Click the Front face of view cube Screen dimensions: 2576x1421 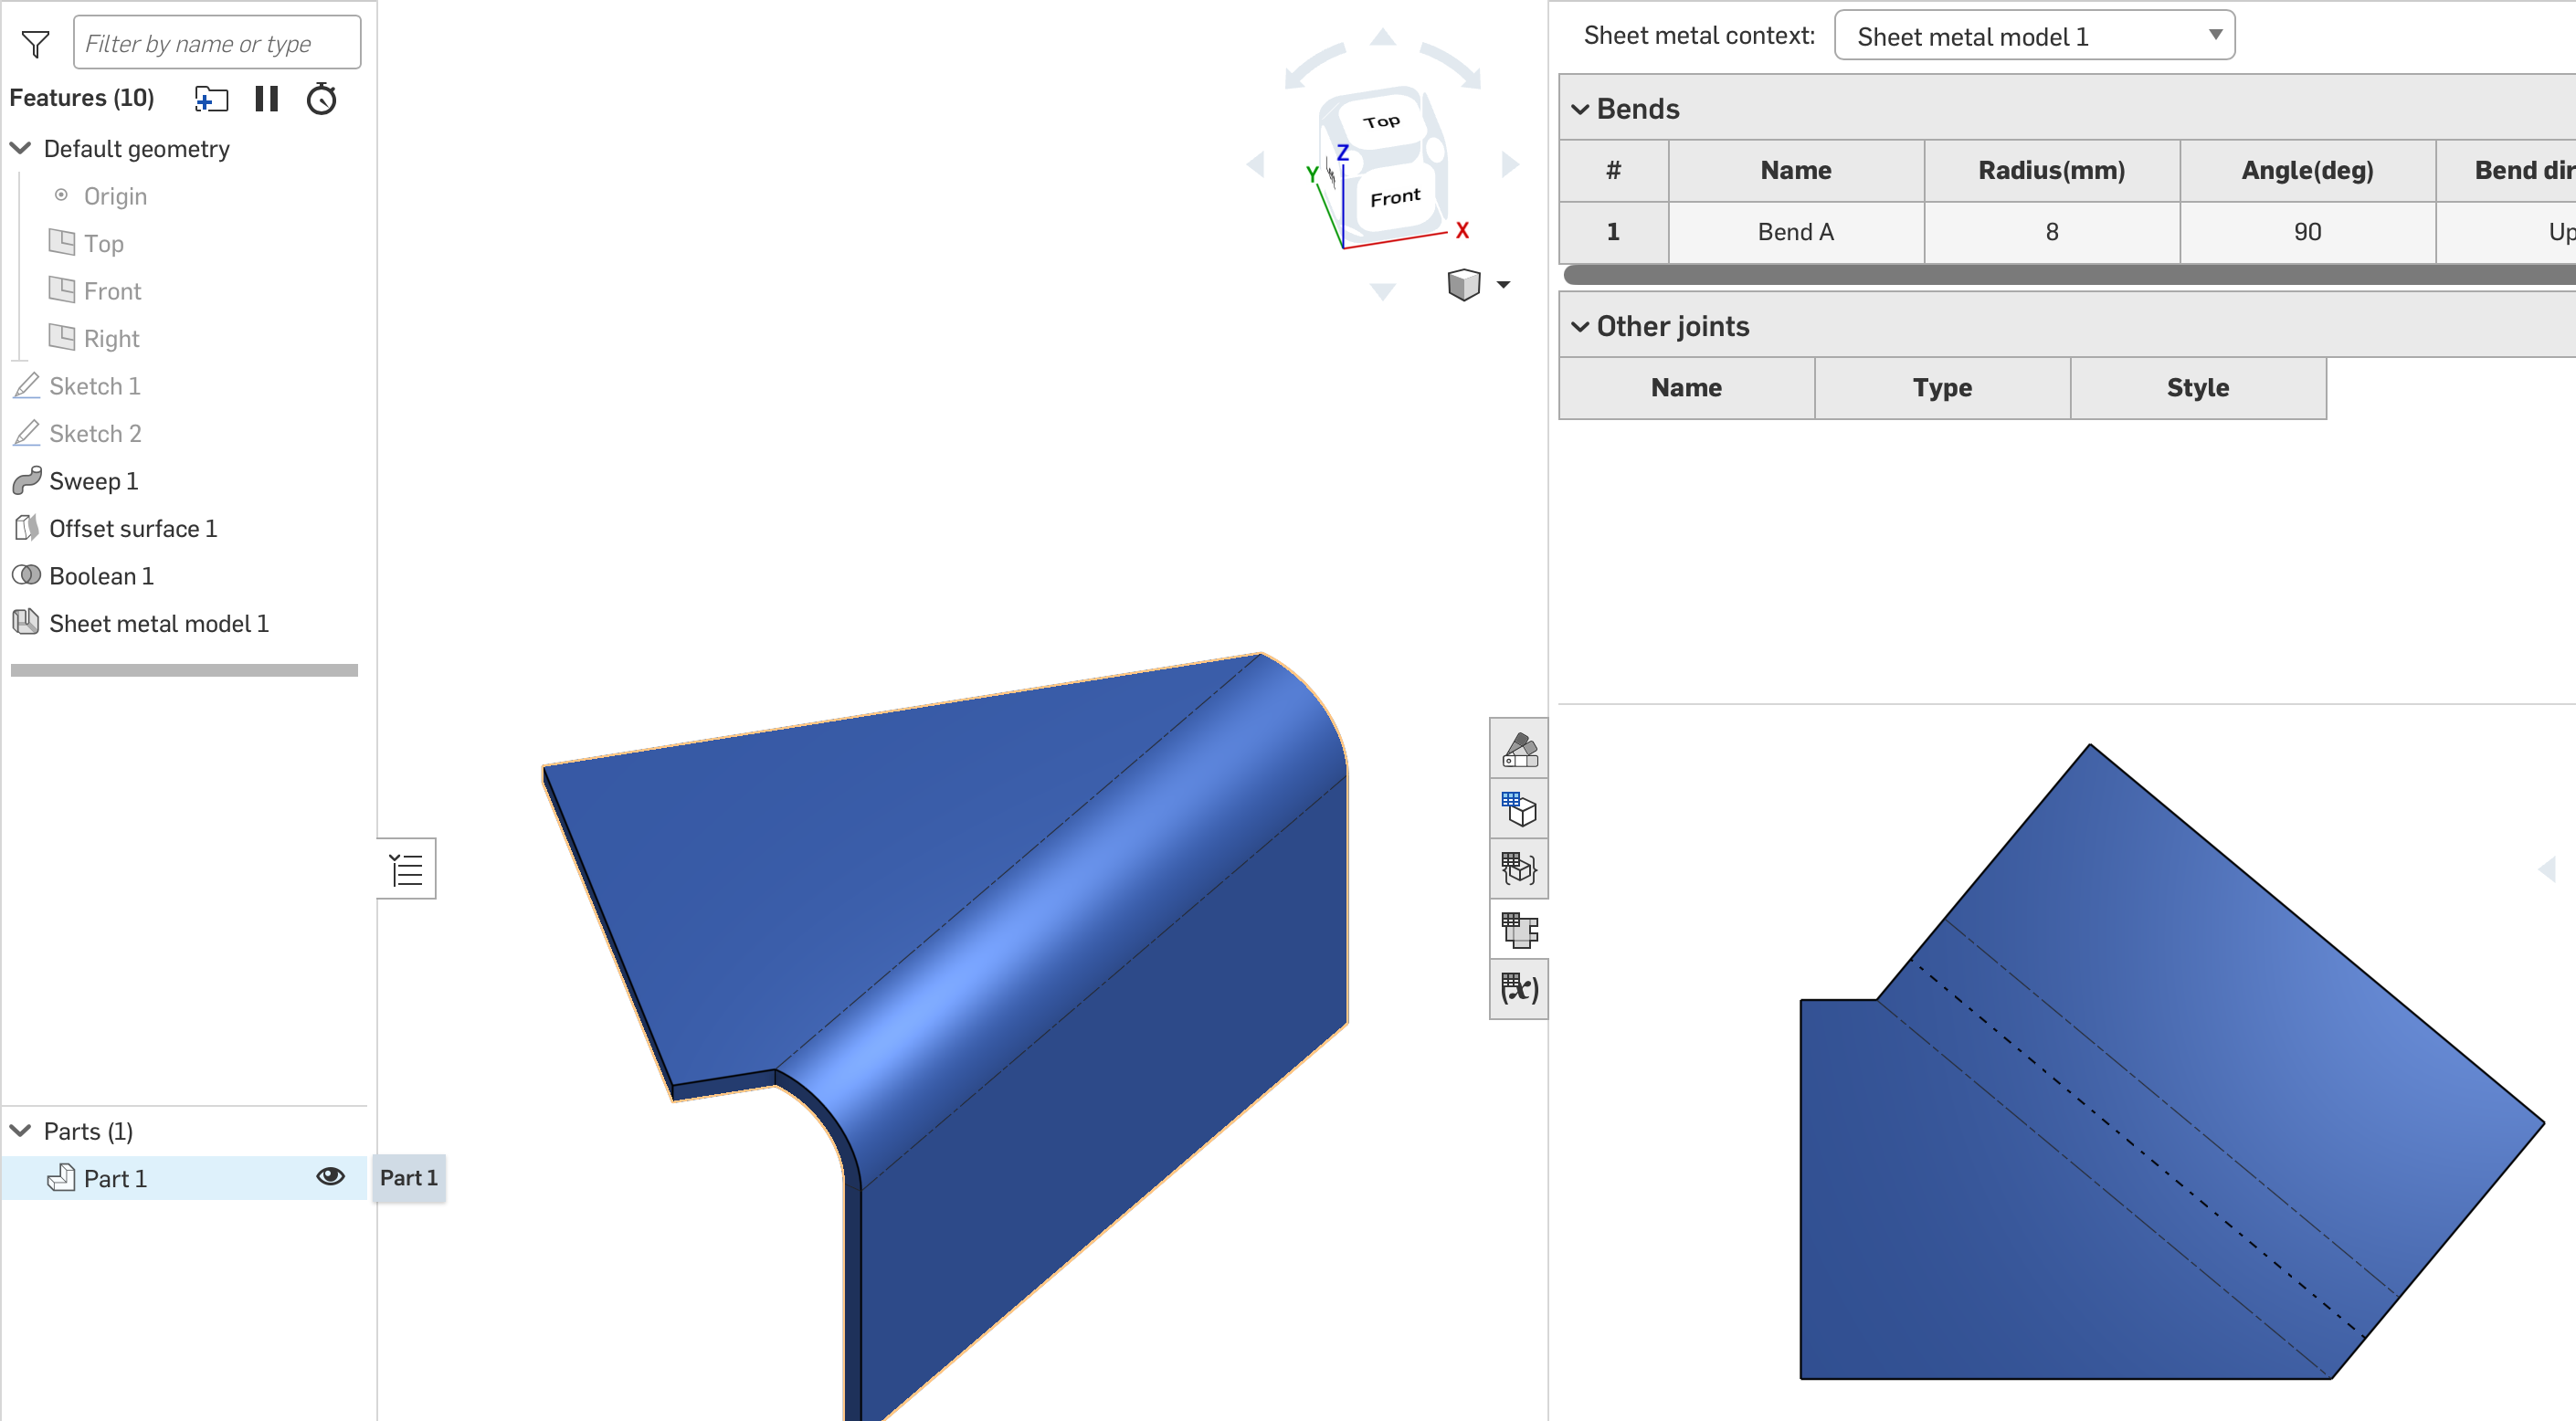(x=1395, y=198)
